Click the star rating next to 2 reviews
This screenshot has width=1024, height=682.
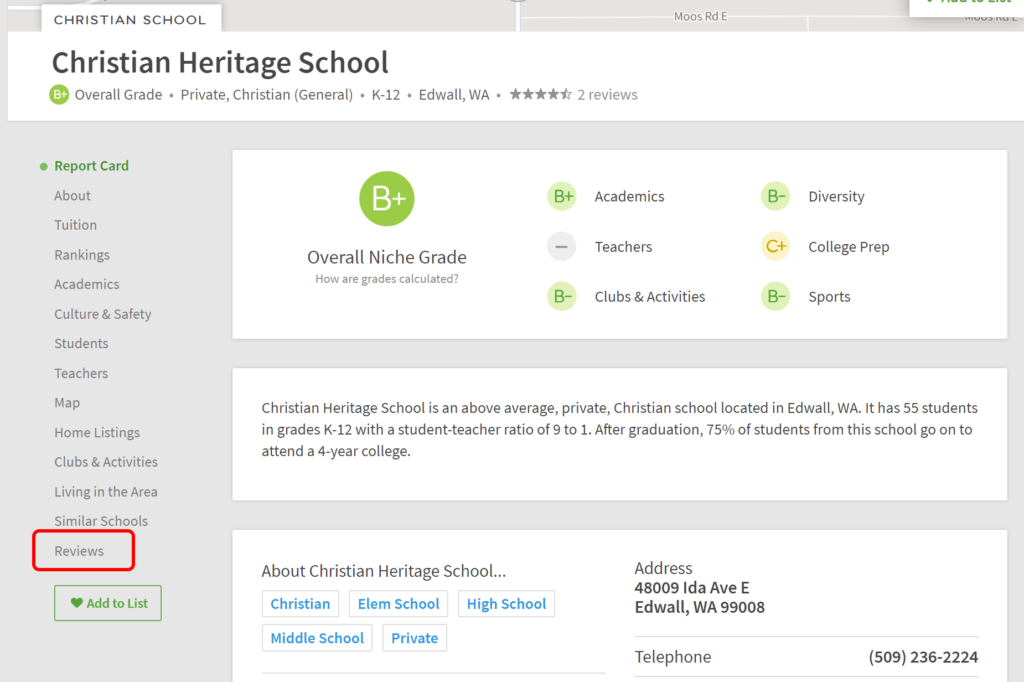click(x=540, y=95)
